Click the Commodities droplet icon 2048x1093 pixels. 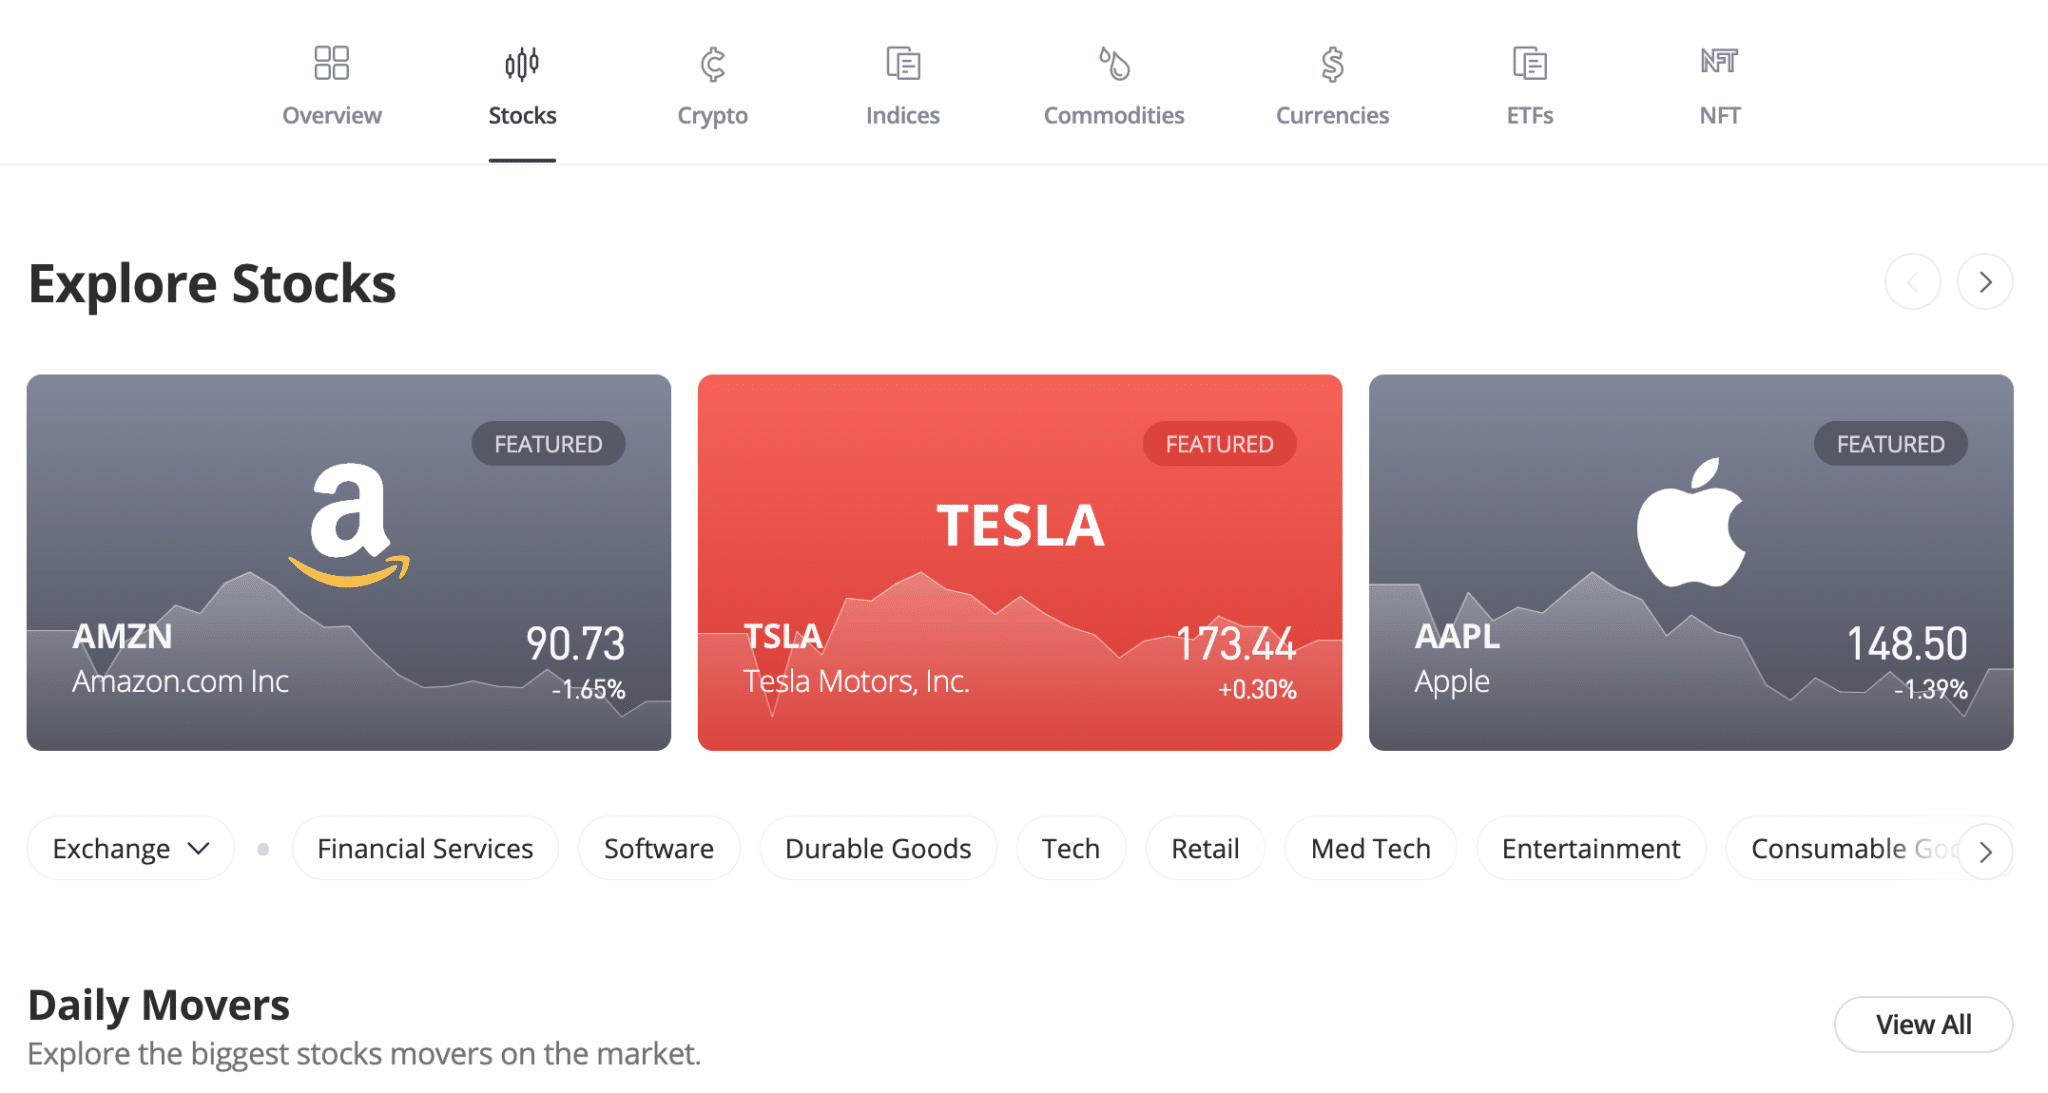tap(1114, 63)
